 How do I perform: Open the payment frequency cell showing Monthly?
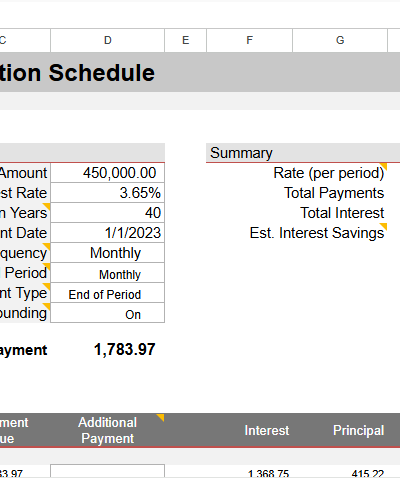(x=107, y=253)
